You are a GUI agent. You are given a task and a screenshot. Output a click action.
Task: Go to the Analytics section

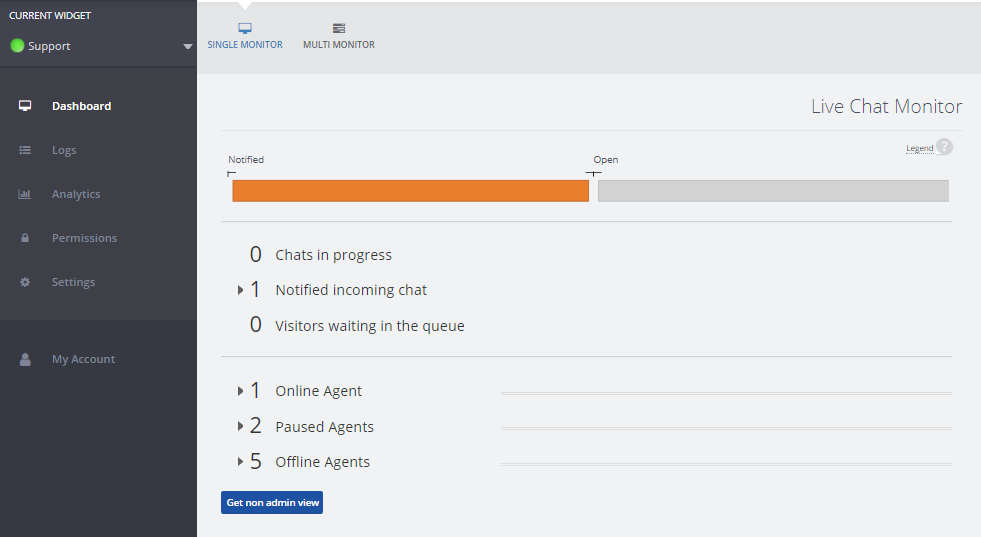tap(76, 194)
